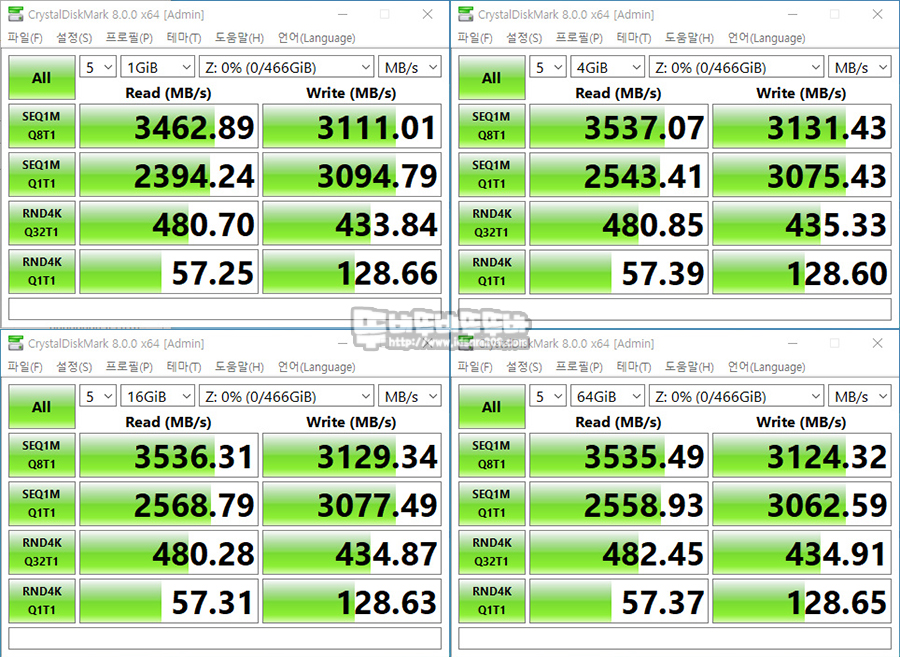
Task: Click the 3537.07 read value
Action: click(619, 126)
